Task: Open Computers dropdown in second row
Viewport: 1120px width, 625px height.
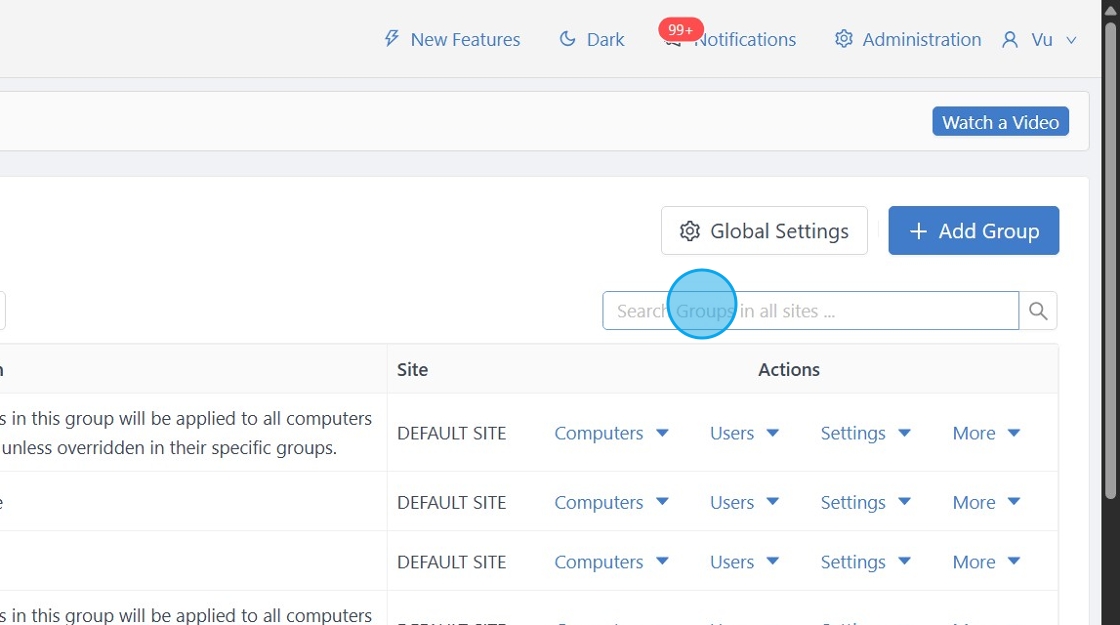Action: click(611, 502)
